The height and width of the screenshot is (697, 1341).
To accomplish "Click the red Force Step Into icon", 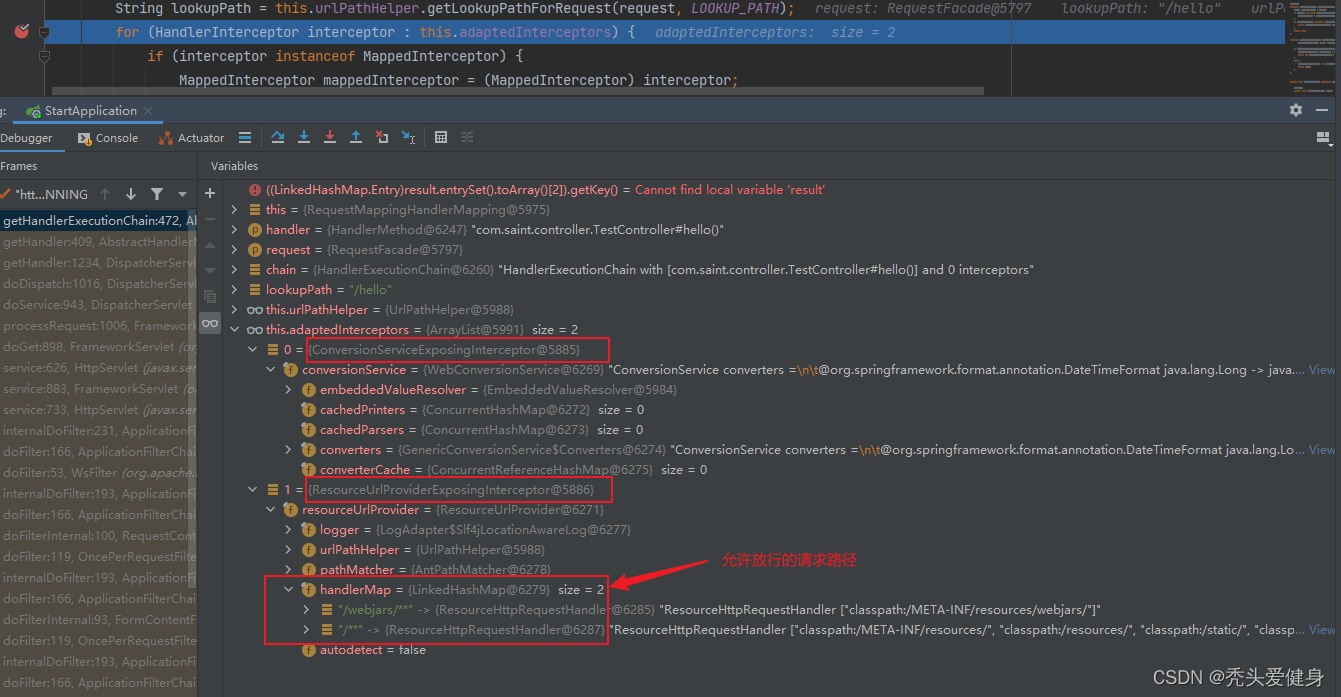I will (x=330, y=138).
